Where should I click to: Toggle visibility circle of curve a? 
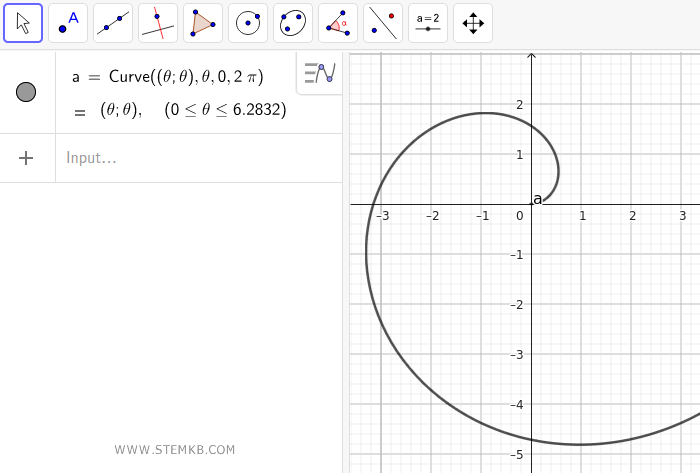tap(26, 92)
